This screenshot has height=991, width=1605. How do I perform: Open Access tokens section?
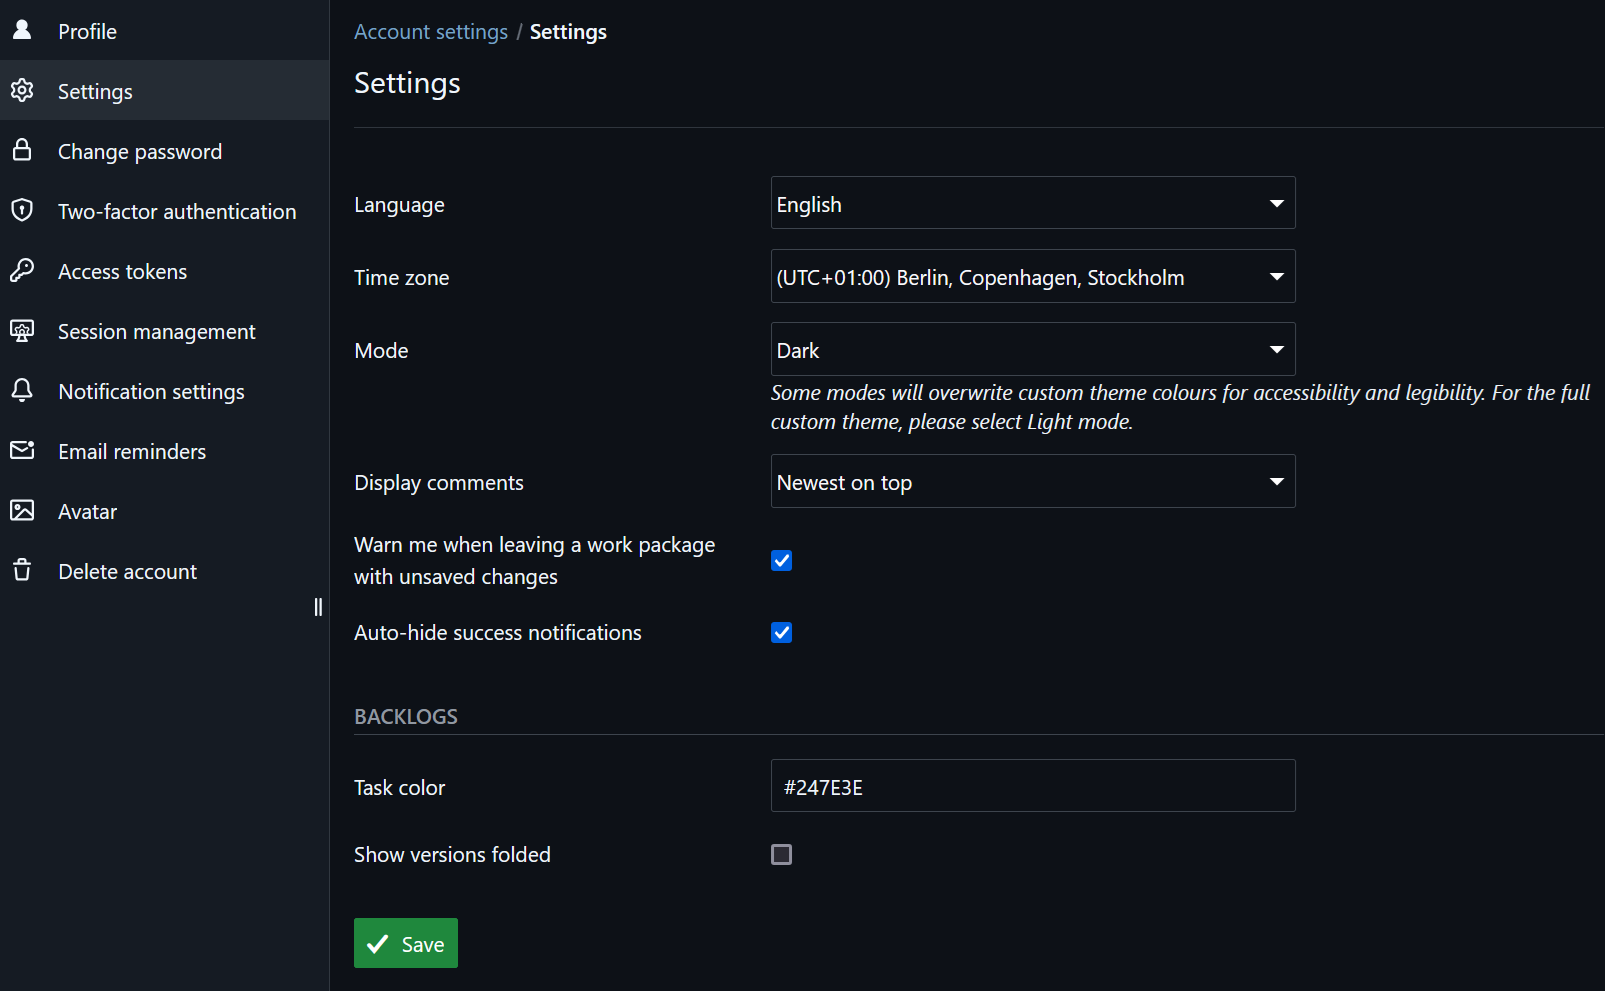[x=164, y=270]
